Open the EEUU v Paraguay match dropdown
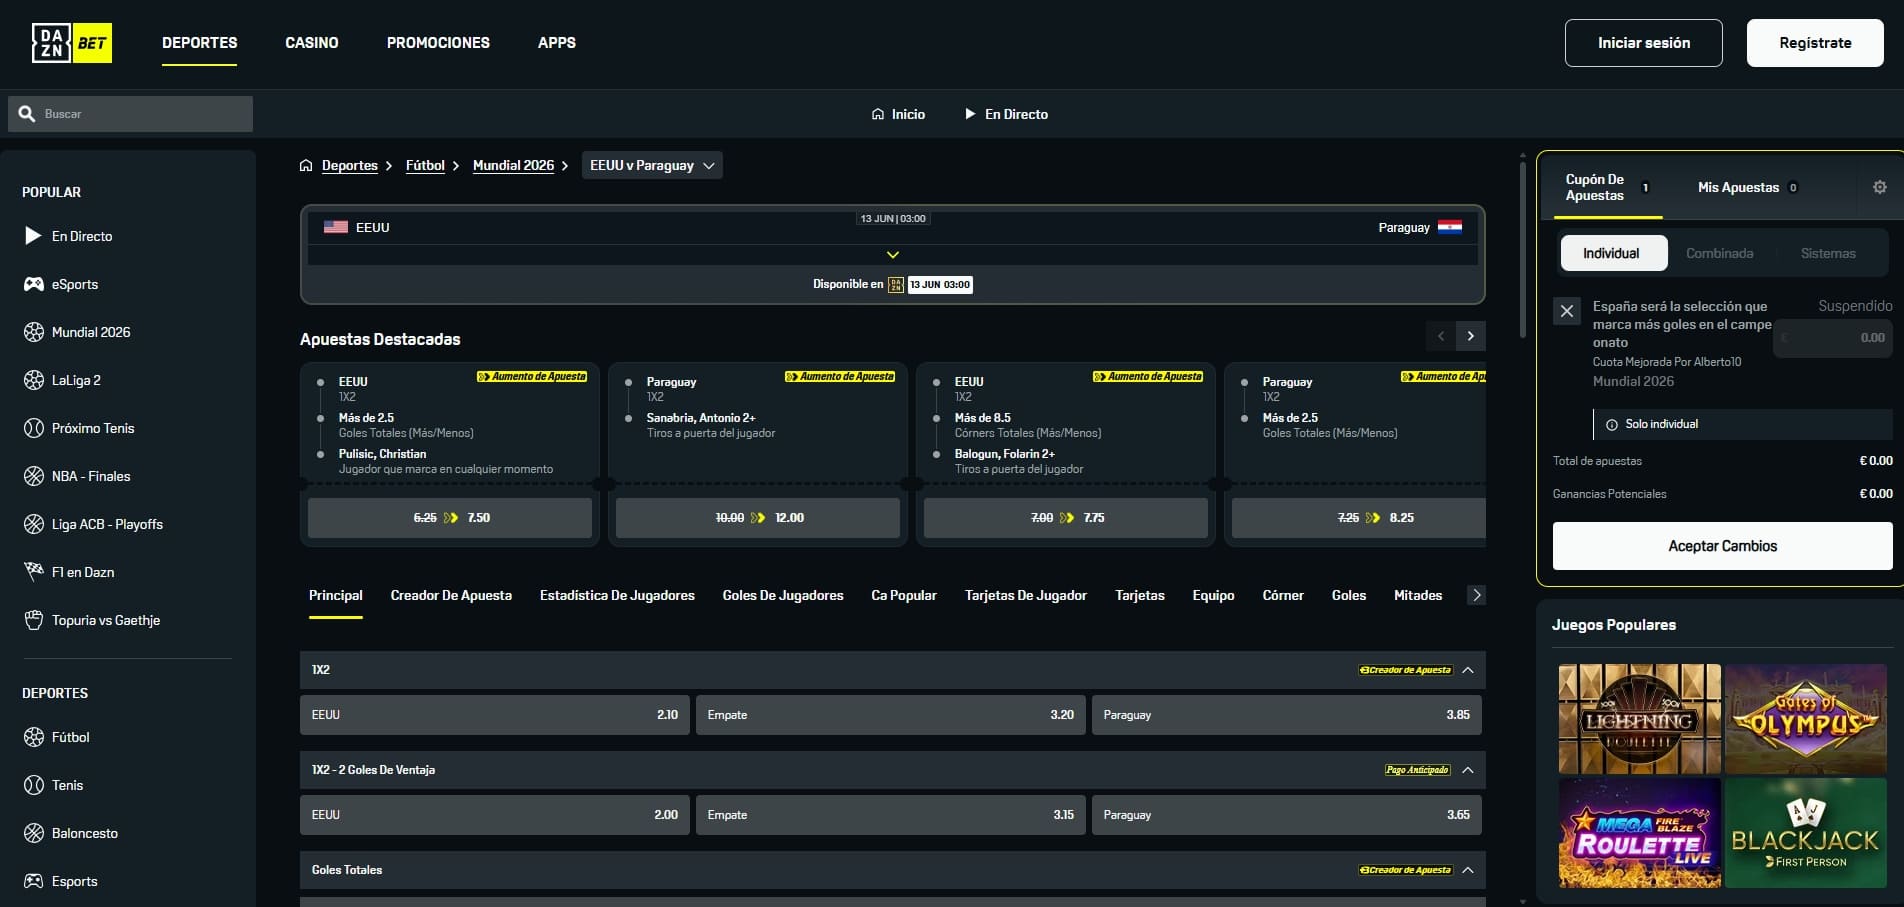The height and width of the screenshot is (907, 1904). 652,165
